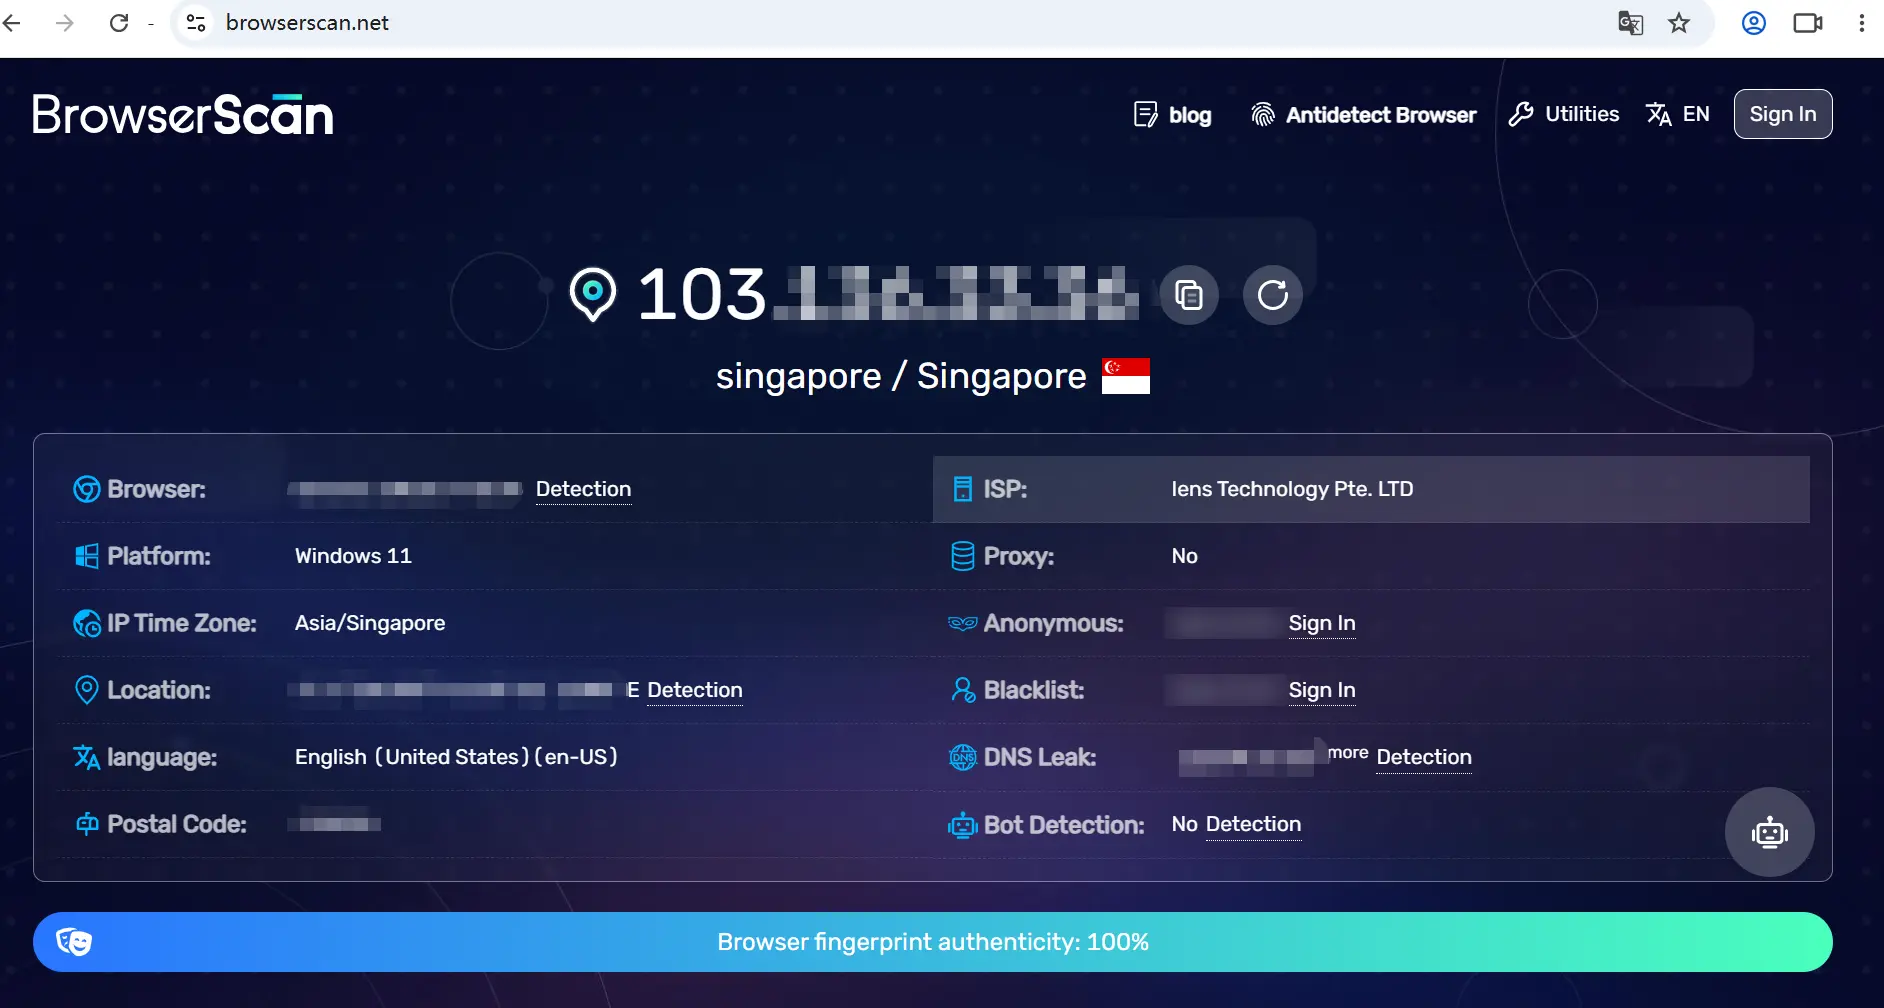1884x1008 pixels.
Task: Open the Browser Detection link
Action: click(x=583, y=489)
